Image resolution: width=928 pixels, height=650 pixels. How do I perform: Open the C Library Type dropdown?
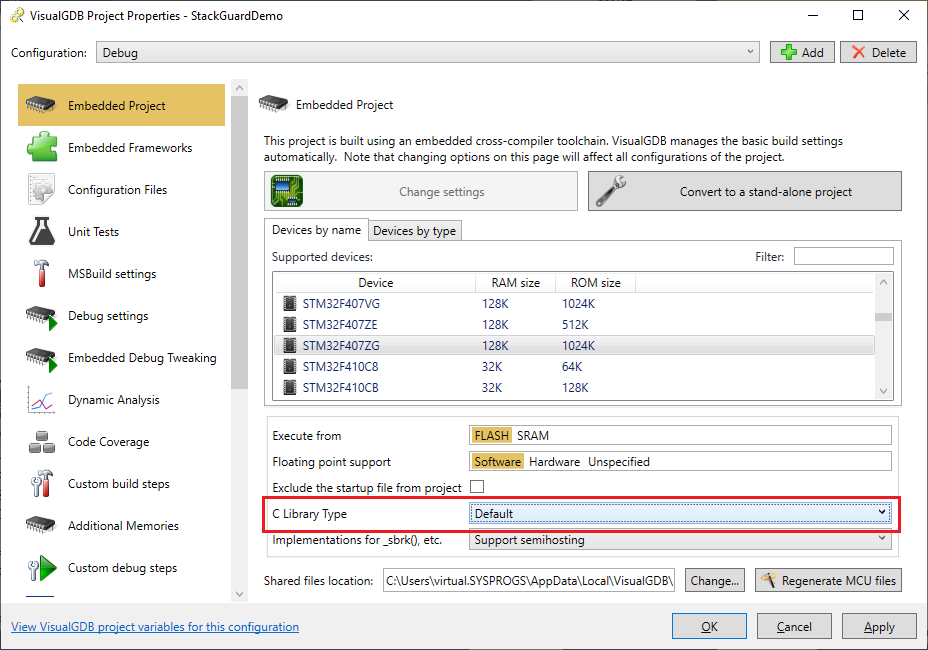[680, 513]
